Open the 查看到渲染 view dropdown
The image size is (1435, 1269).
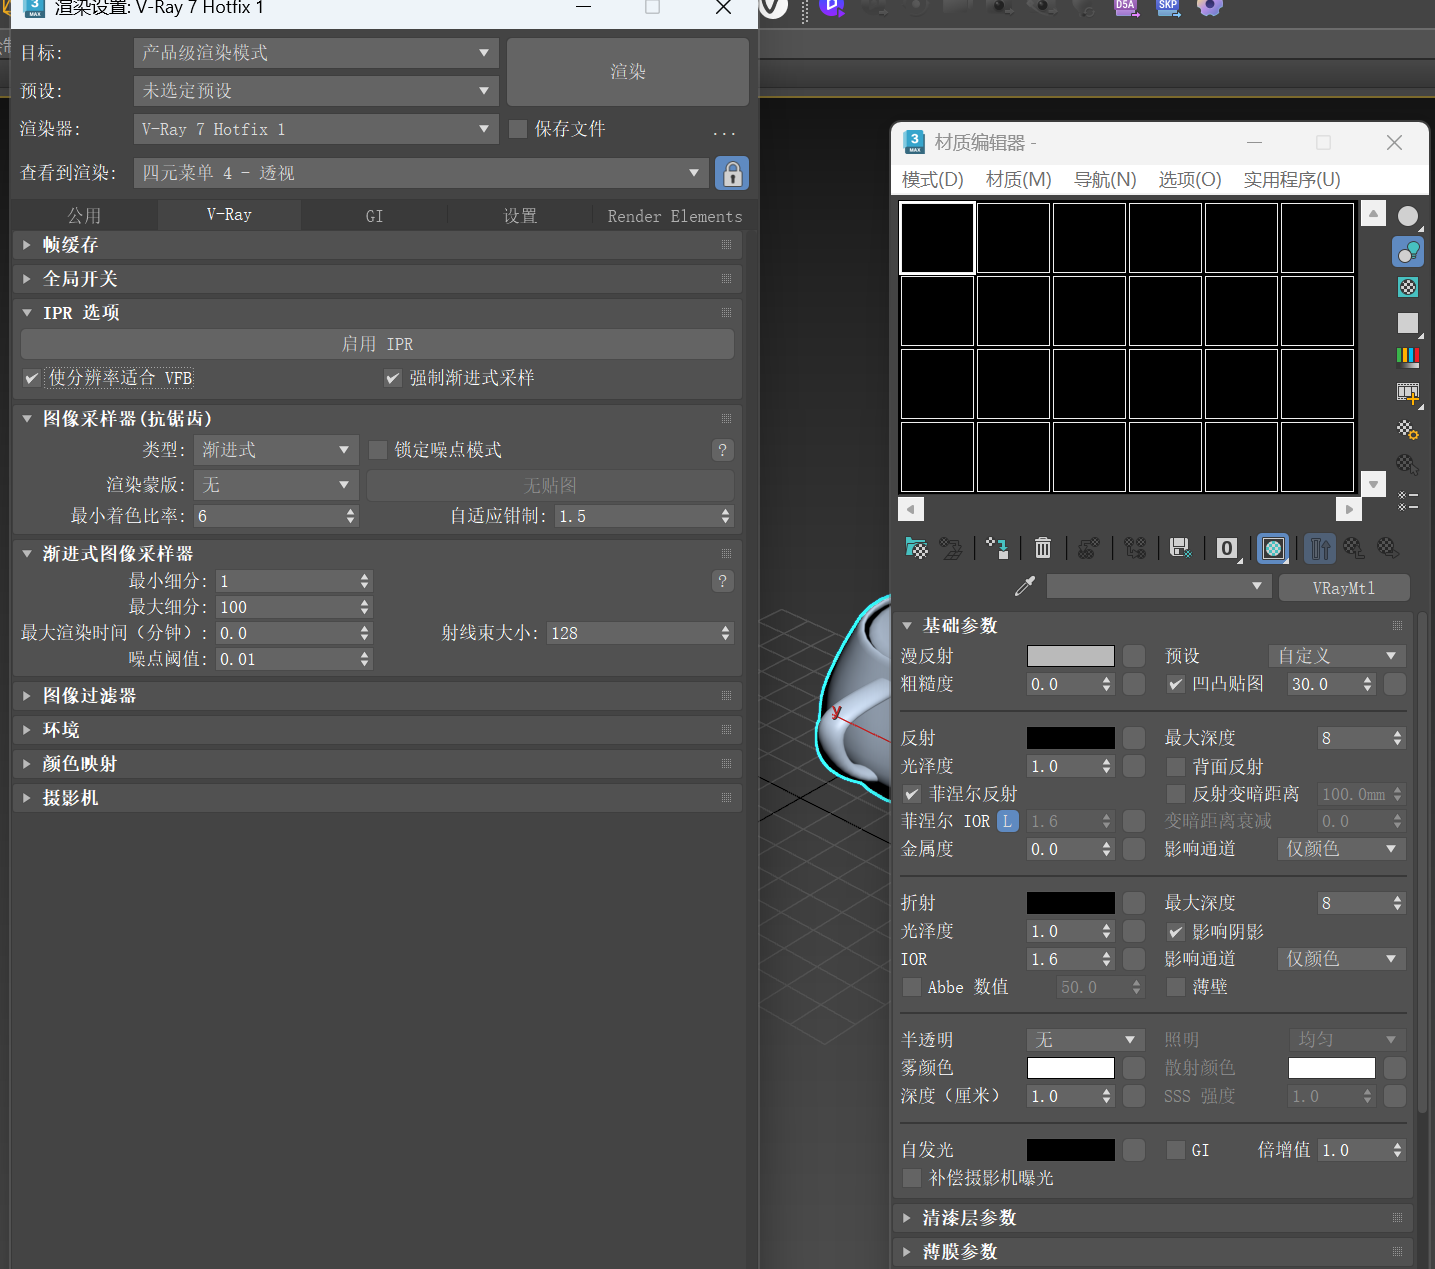coord(421,173)
